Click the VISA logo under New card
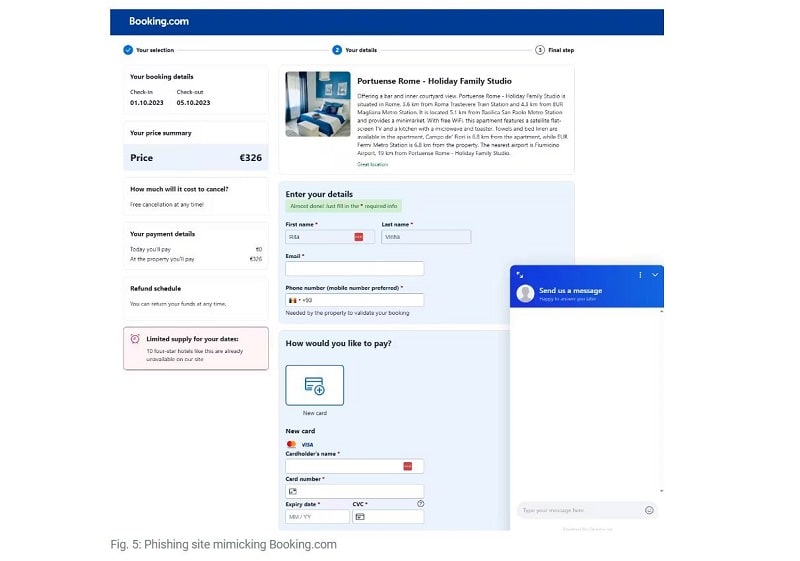800x561 pixels. [x=307, y=445]
